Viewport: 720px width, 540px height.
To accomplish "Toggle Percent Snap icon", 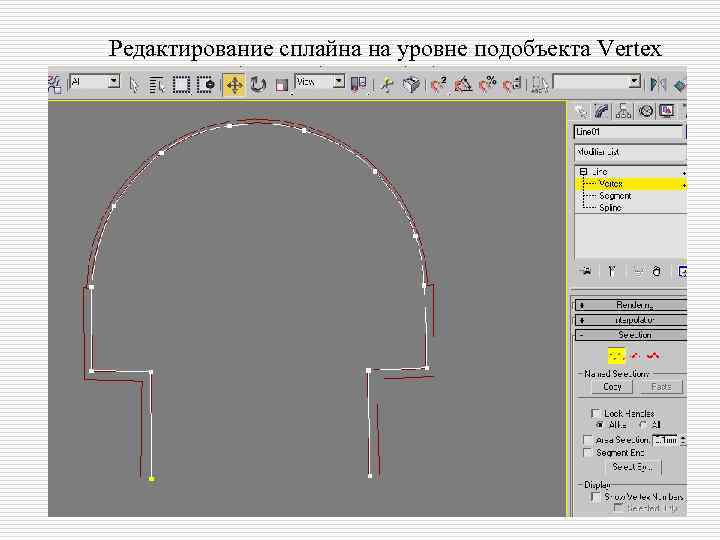I will click(x=487, y=85).
